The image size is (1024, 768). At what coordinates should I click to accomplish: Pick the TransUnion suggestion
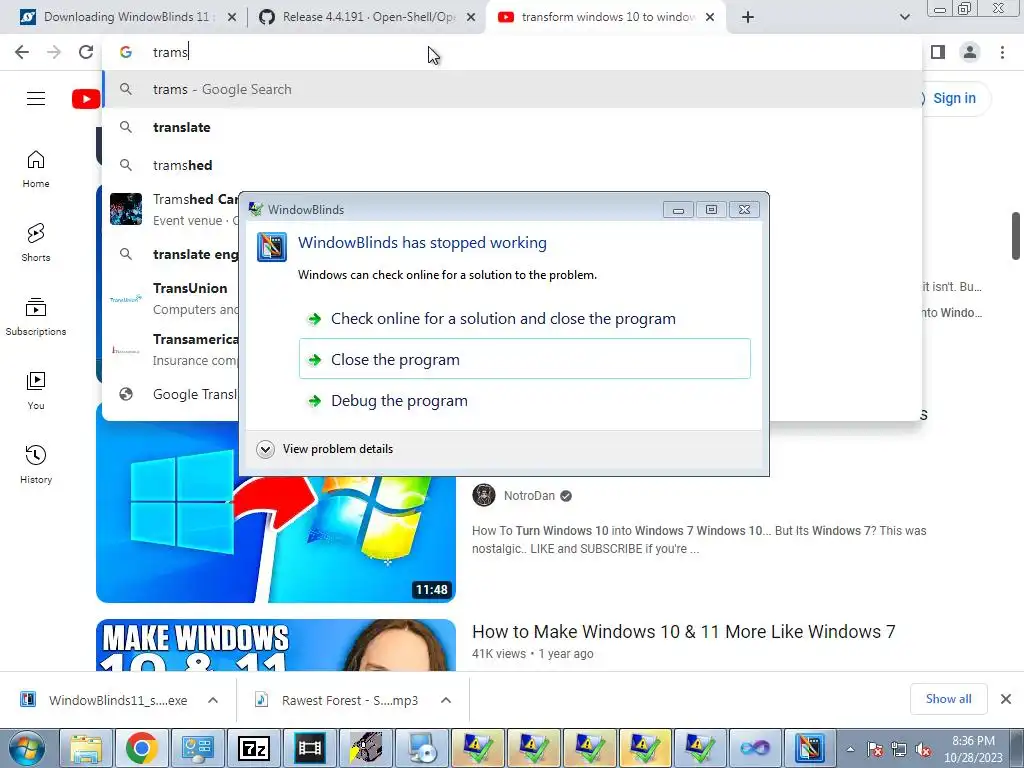[172, 298]
